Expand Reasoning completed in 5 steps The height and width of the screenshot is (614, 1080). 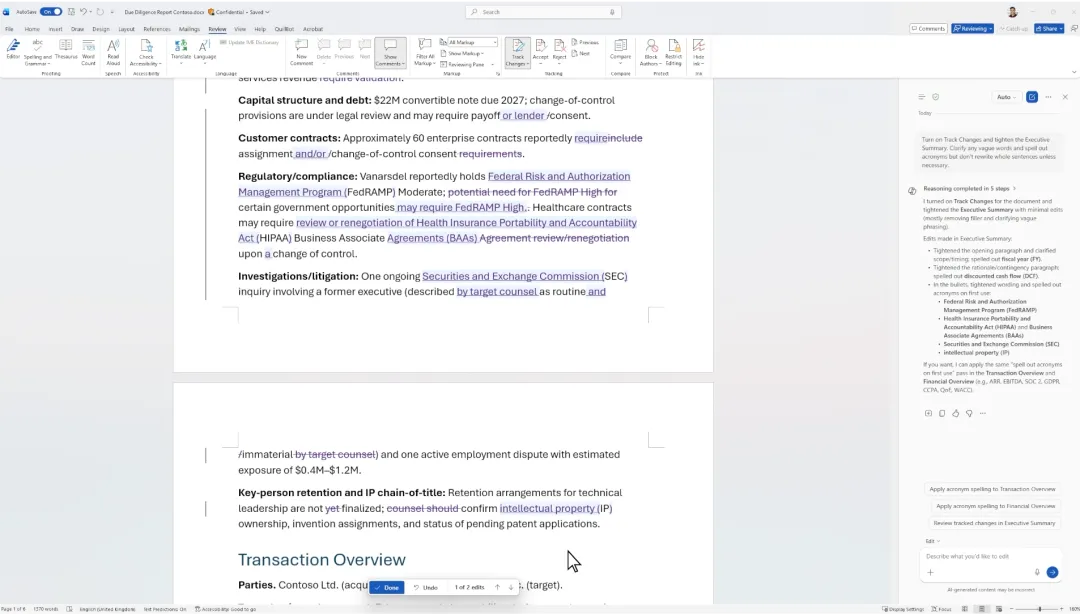click(970, 188)
